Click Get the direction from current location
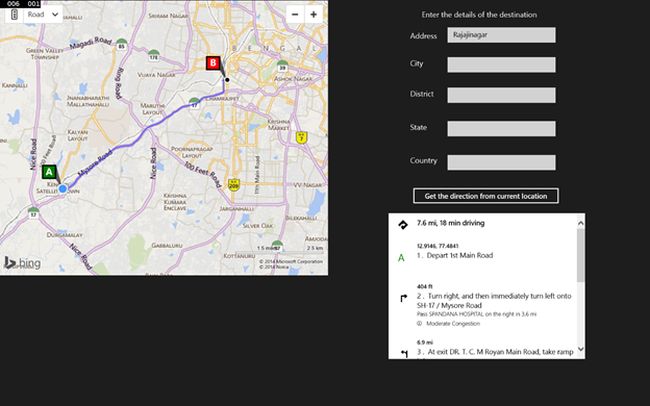650x406 pixels. [x=486, y=196]
